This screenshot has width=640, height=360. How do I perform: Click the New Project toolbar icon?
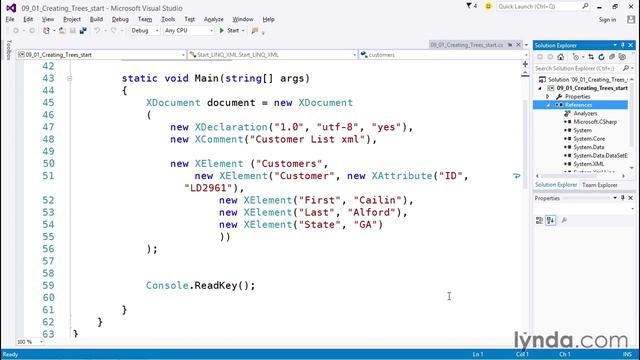click(47, 31)
